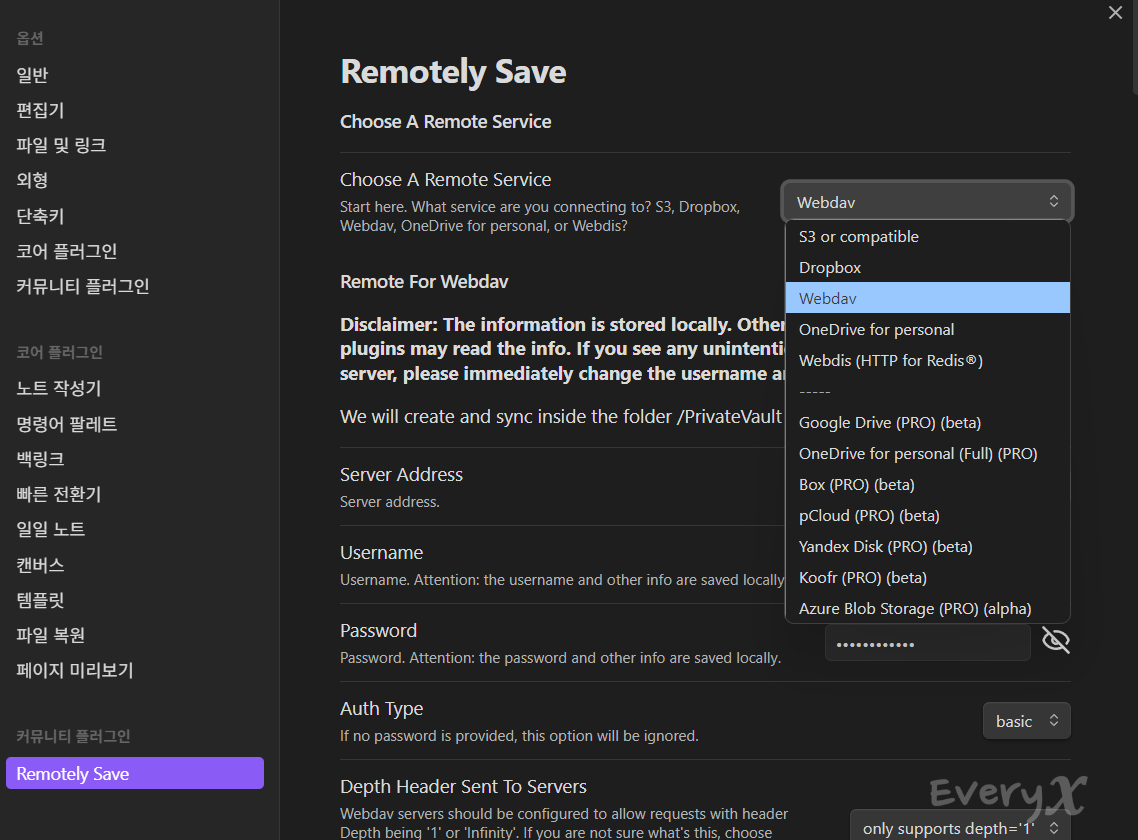Viewport: 1138px width, 840px height.
Task: Choose Box (PRO) (beta) option
Action: tap(928, 485)
